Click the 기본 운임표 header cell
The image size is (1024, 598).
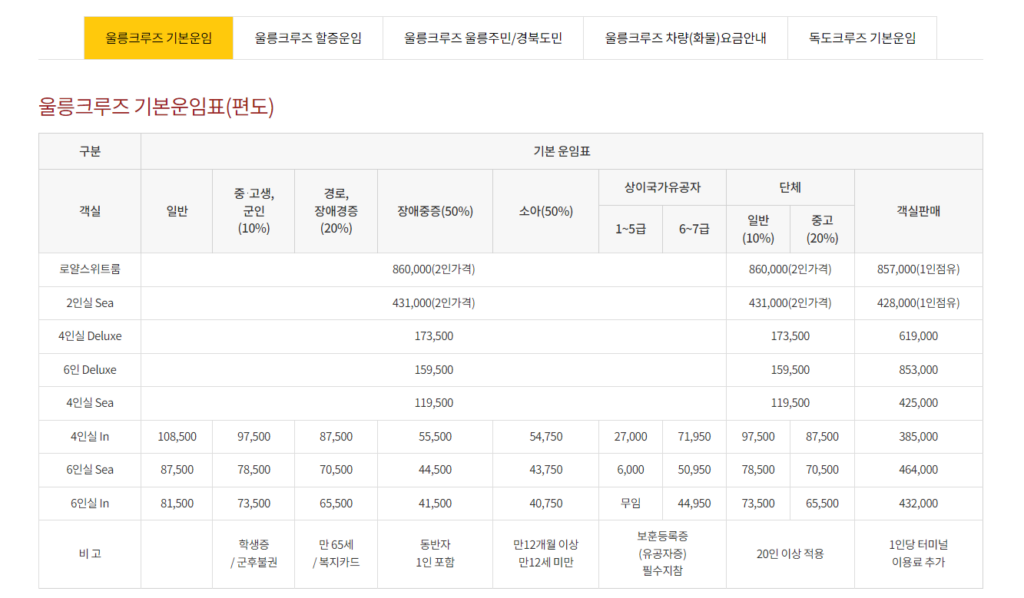click(562, 151)
